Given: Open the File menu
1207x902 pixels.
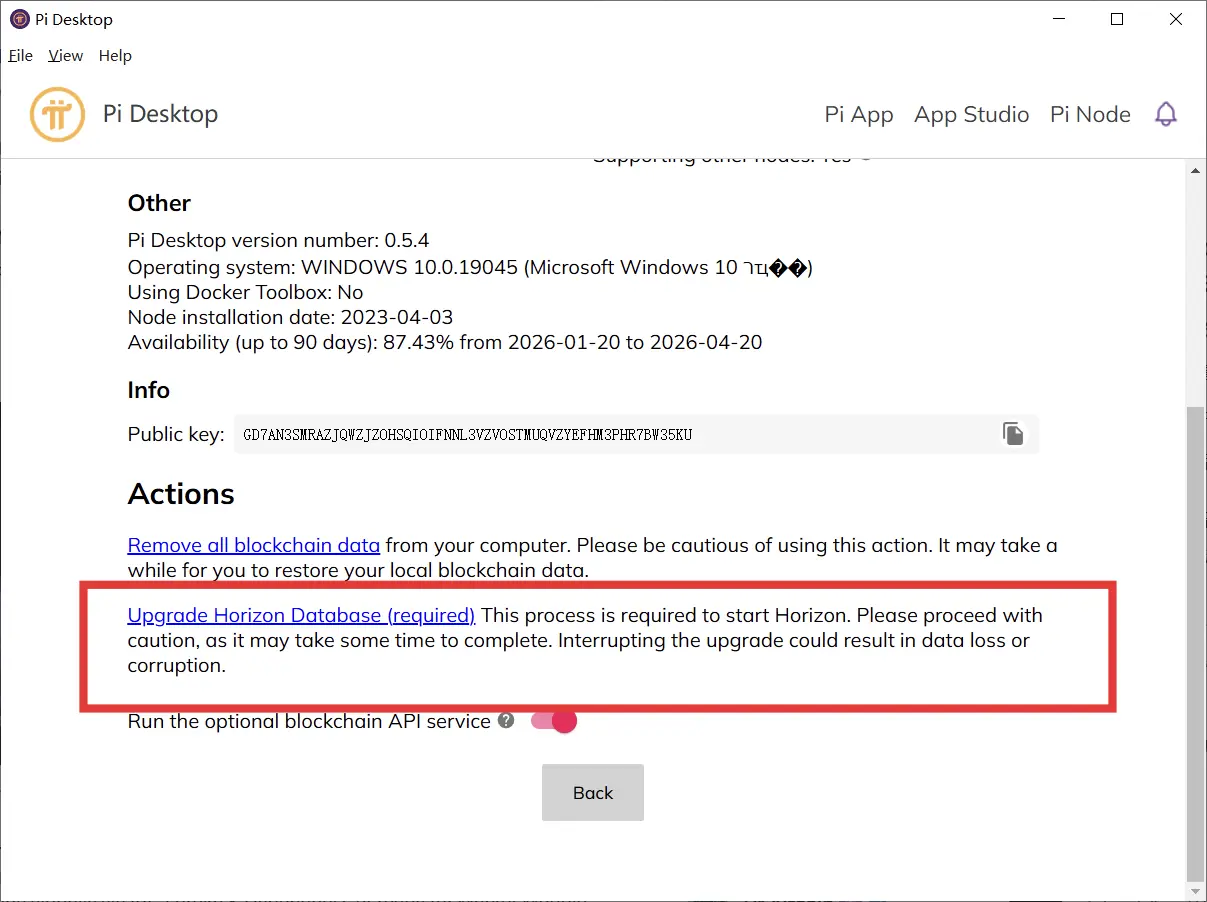Looking at the screenshot, I should tap(21, 56).
